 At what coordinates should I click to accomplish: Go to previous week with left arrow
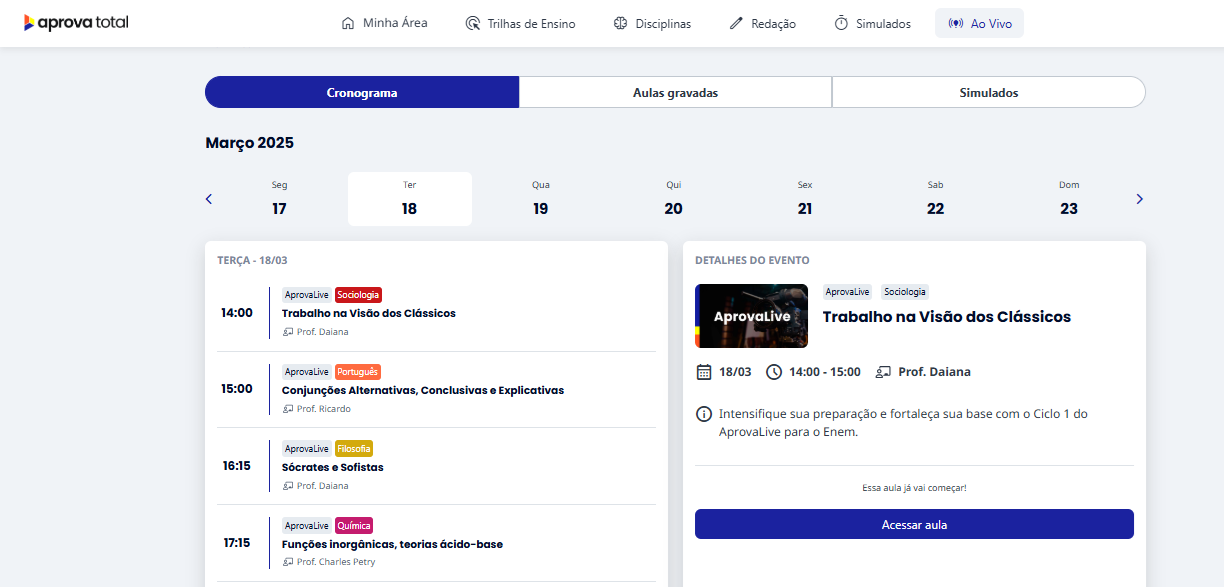coord(209,199)
